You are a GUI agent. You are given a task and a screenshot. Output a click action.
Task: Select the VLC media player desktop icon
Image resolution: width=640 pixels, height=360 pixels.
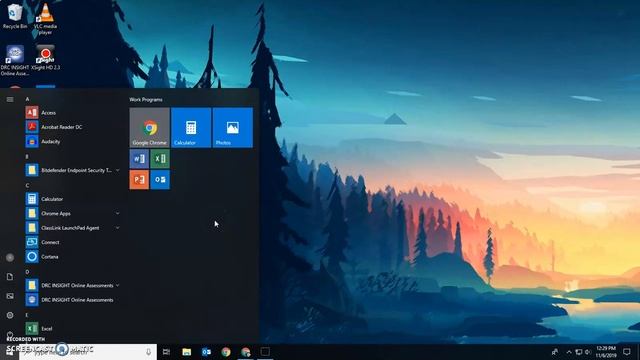click(45, 19)
